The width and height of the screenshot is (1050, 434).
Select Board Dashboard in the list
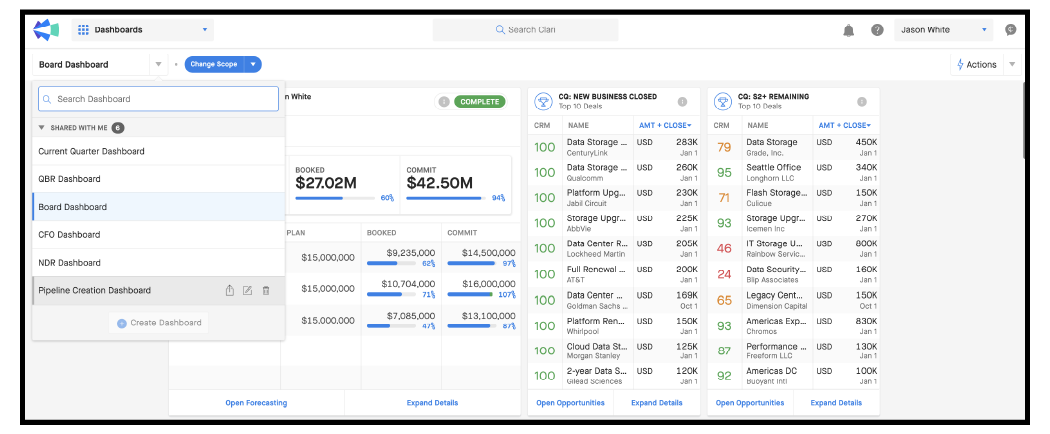pos(159,207)
